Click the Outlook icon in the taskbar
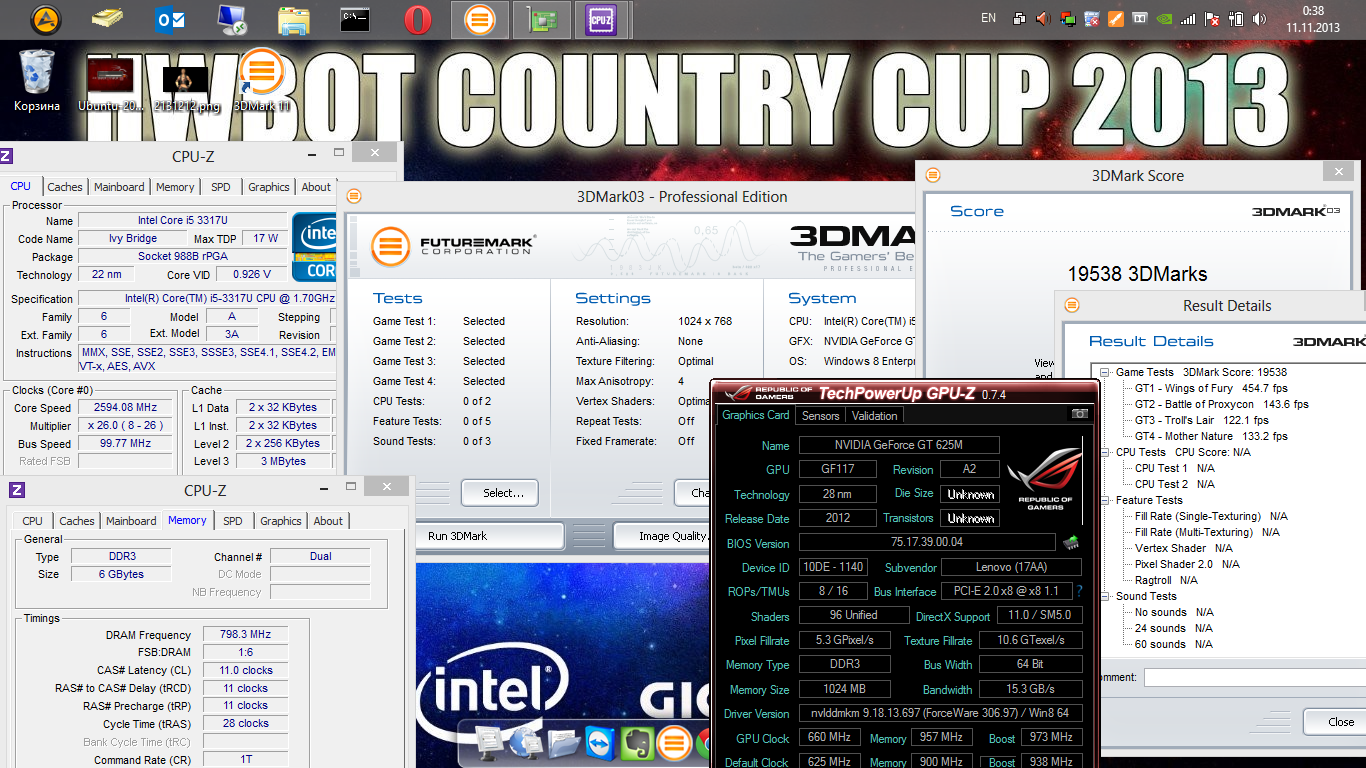 coord(171,19)
